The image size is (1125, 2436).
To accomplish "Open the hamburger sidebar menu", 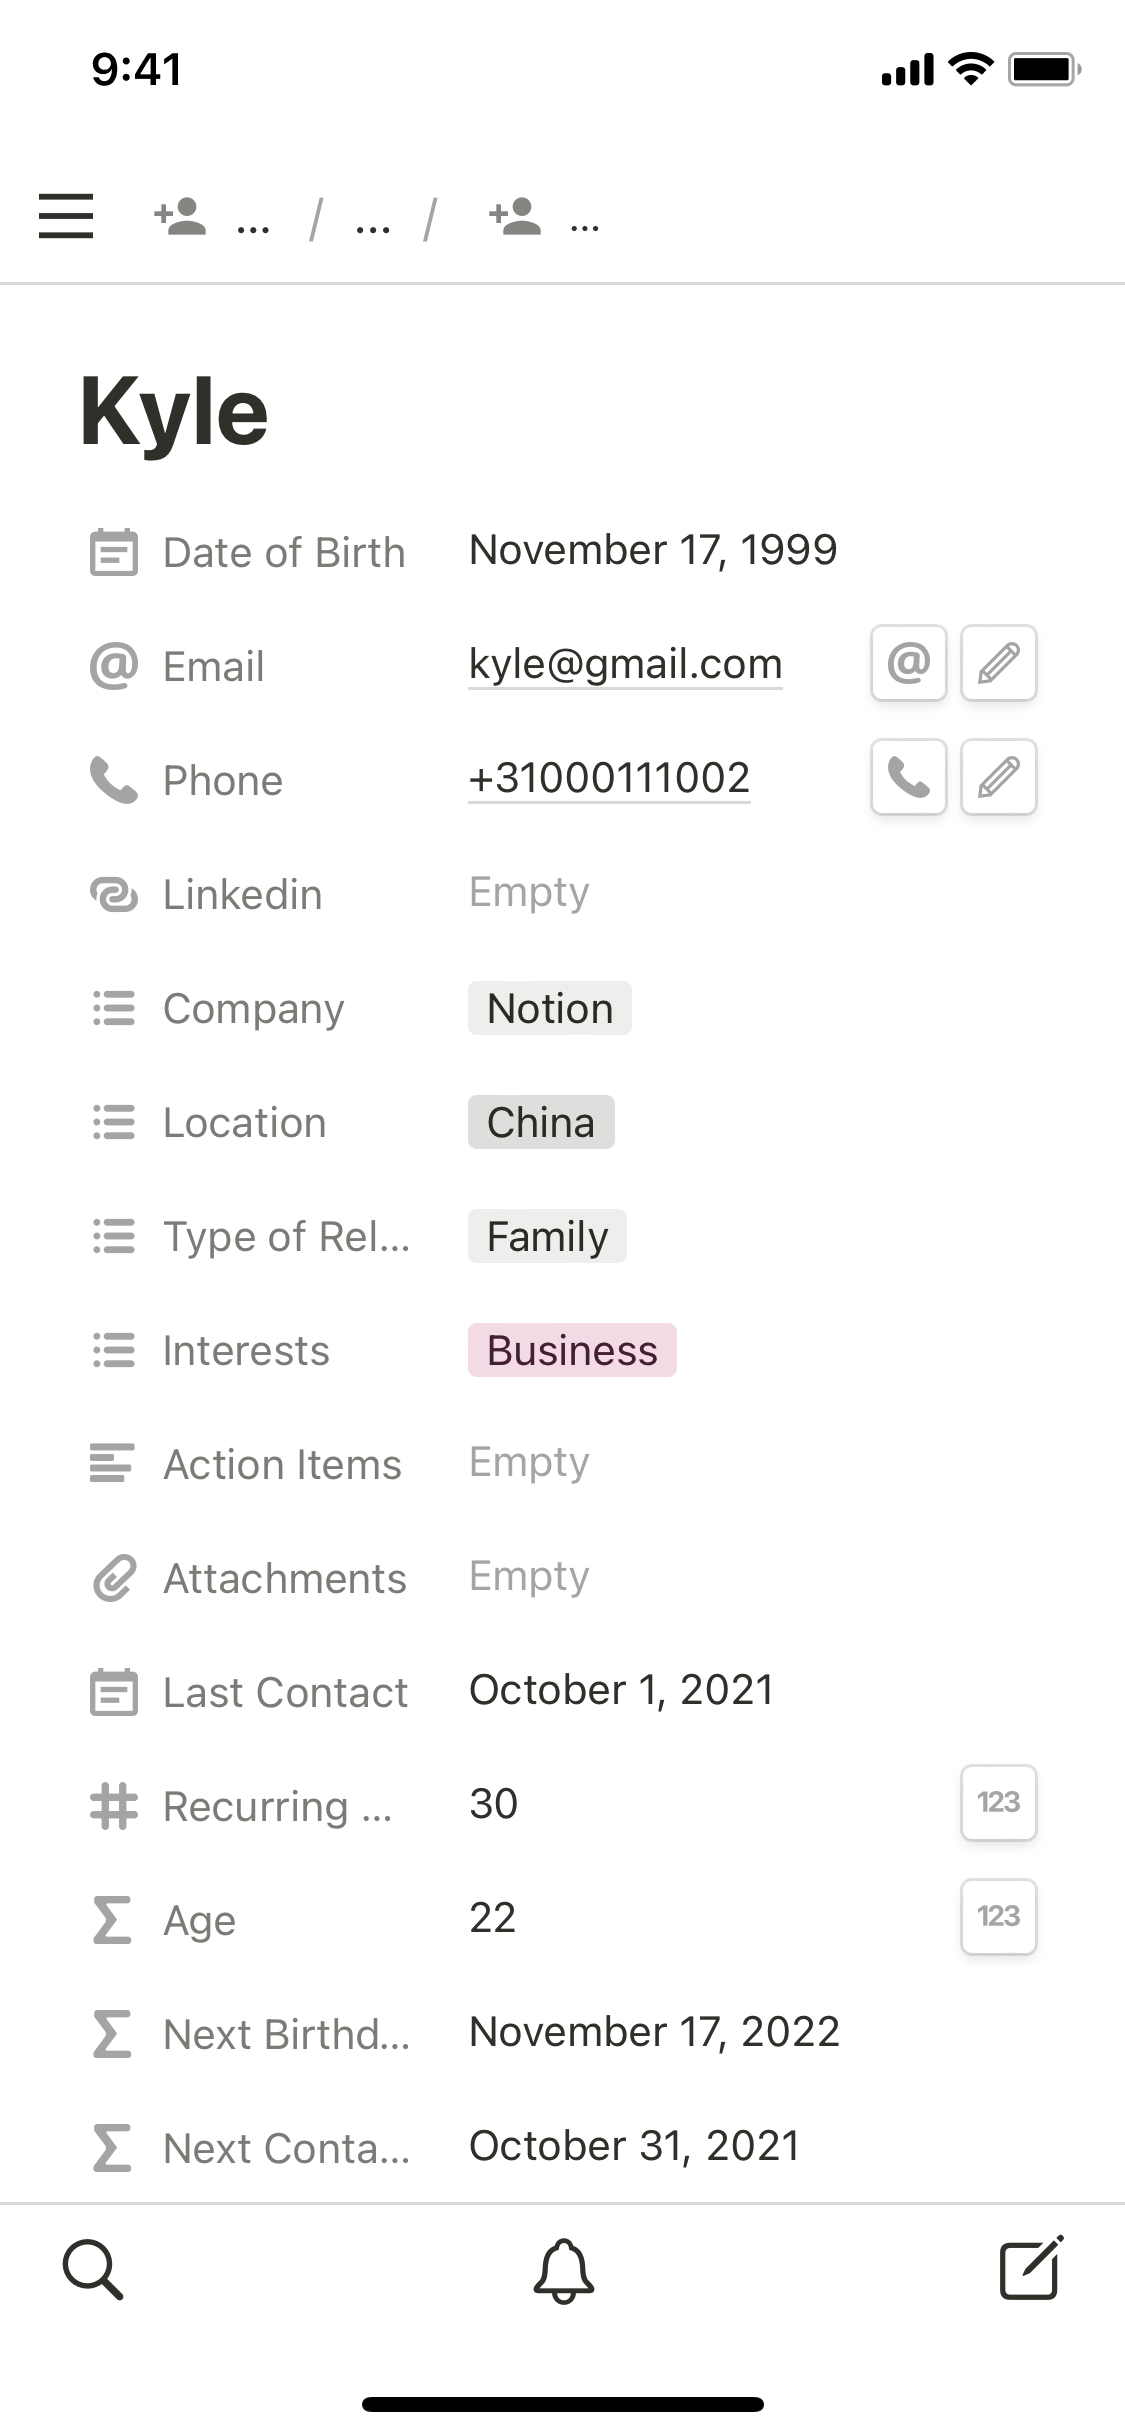I will 66,216.
